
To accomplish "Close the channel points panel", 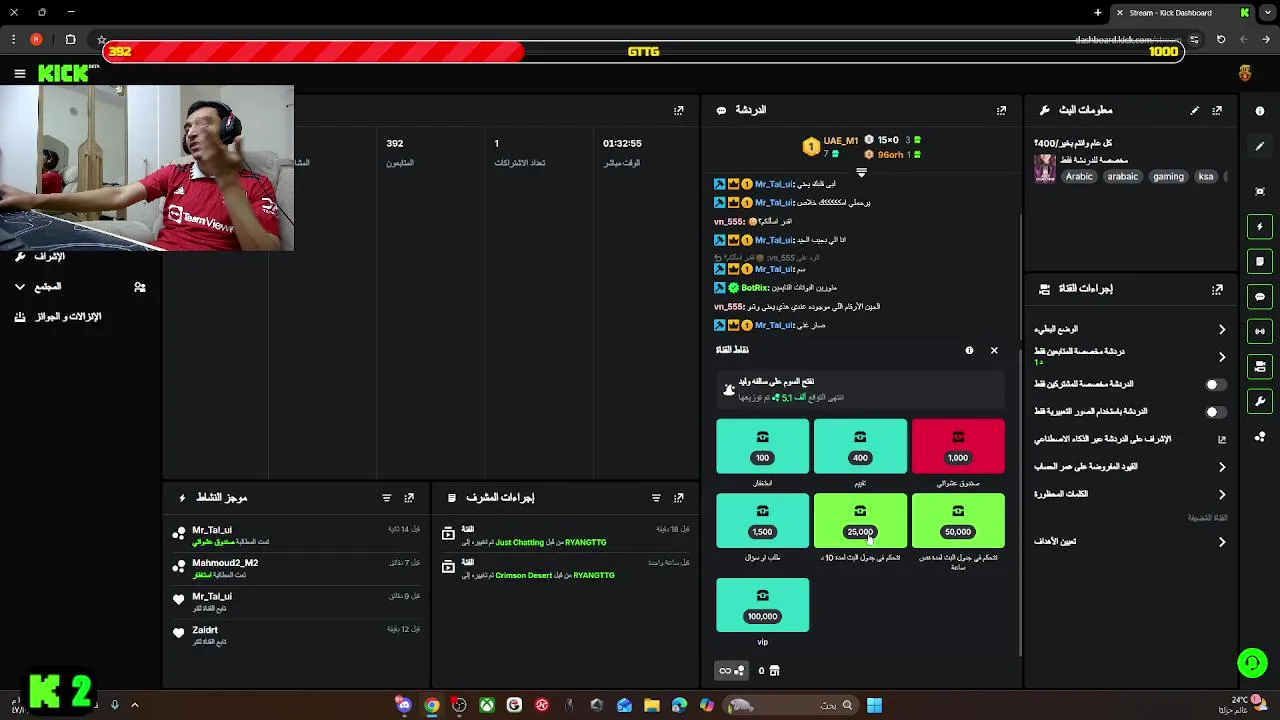I will pyautogui.click(x=994, y=350).
